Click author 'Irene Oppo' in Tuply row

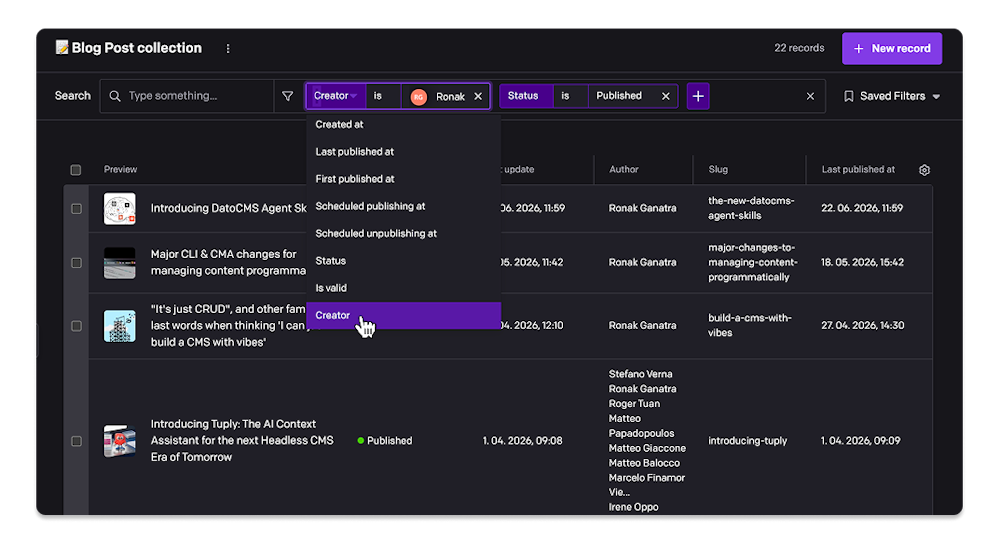click(633, 507)
